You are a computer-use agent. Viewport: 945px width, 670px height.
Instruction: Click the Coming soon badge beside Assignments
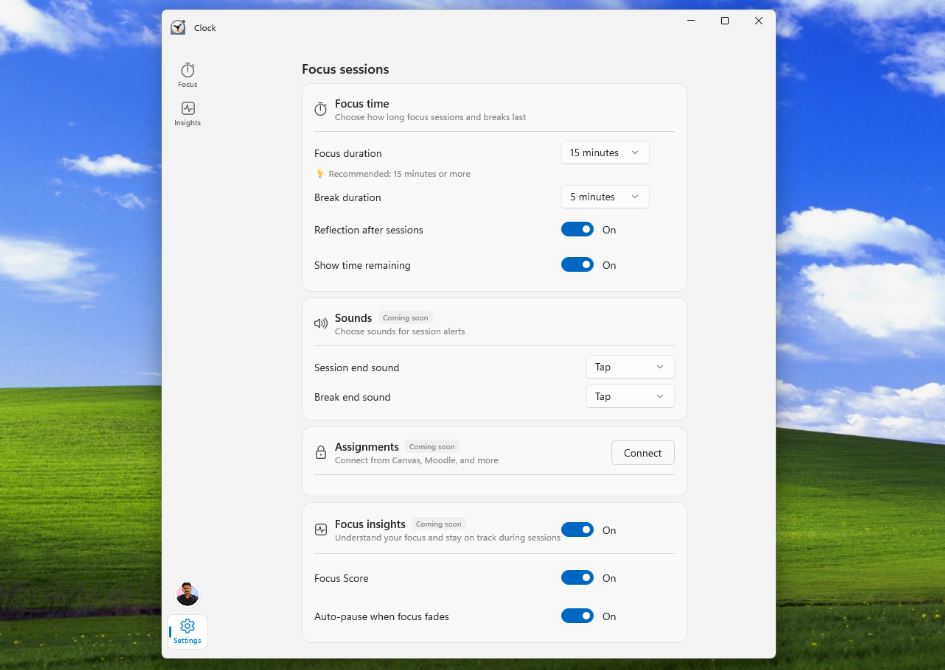point(432,447)
